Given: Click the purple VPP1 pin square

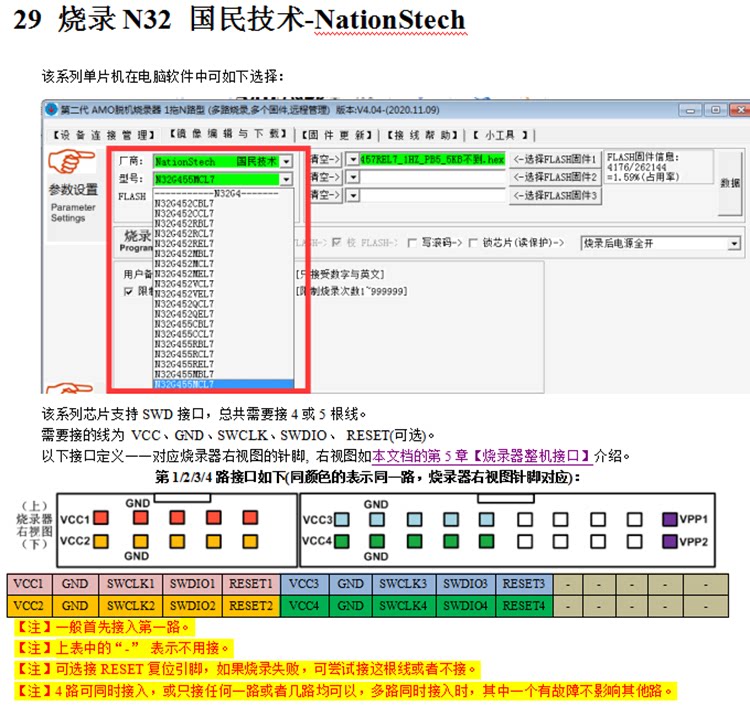Looking at the screenshot, I should 670,519.
